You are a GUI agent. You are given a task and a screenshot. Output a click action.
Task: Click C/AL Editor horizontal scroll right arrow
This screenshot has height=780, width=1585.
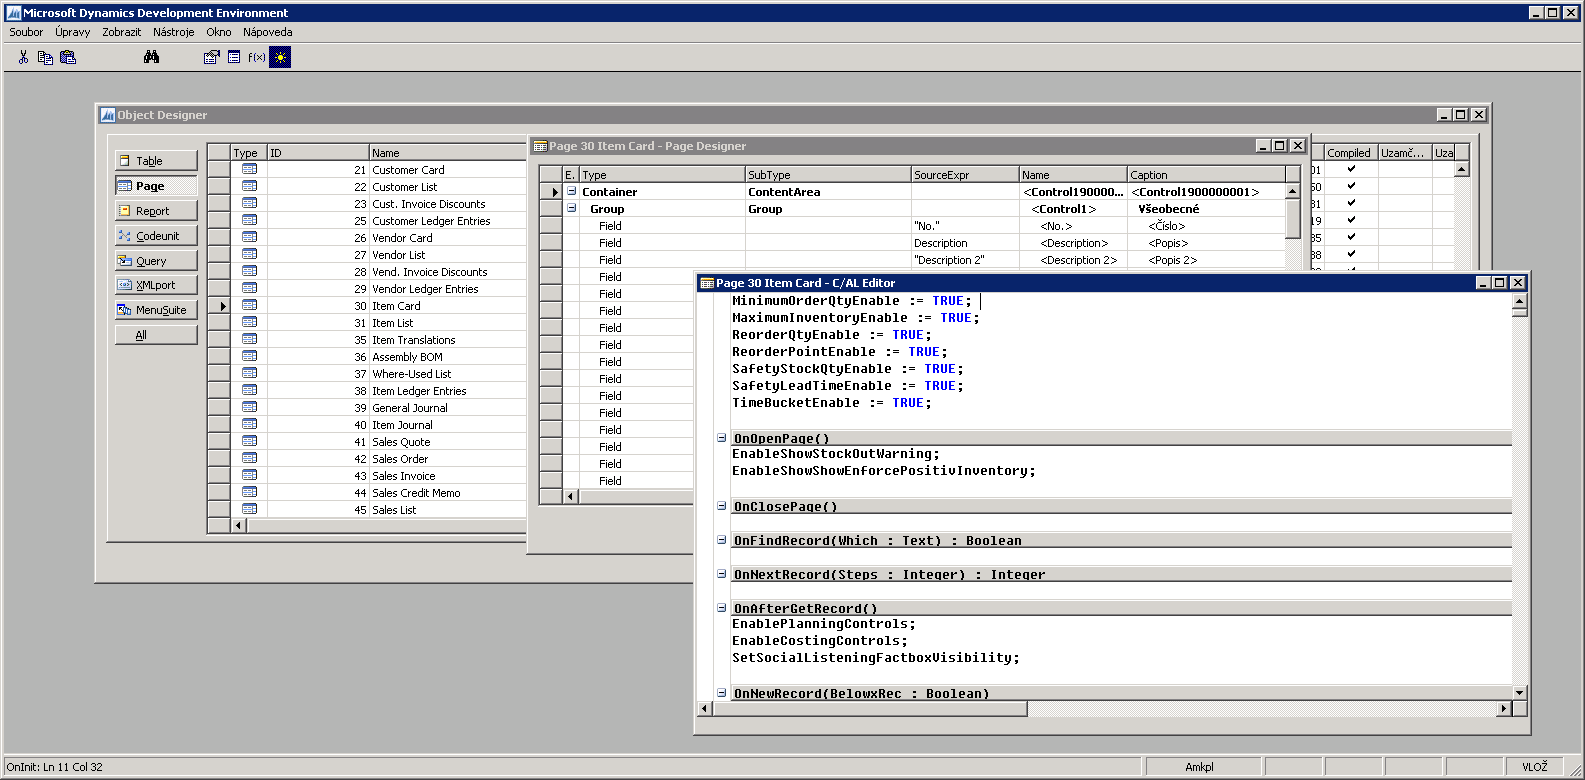(1503, 708)
